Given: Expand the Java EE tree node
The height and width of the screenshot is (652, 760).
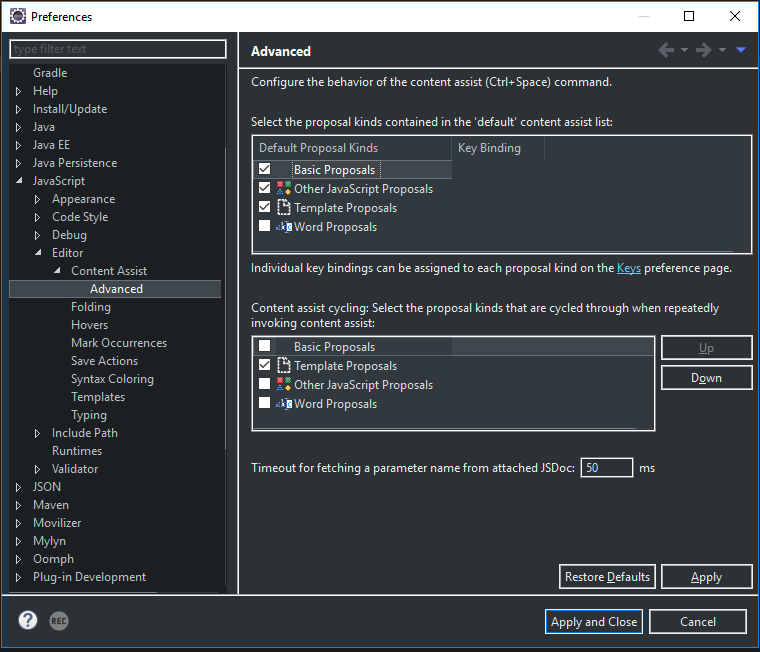Looking at the screenshot, I should point(18,145).
